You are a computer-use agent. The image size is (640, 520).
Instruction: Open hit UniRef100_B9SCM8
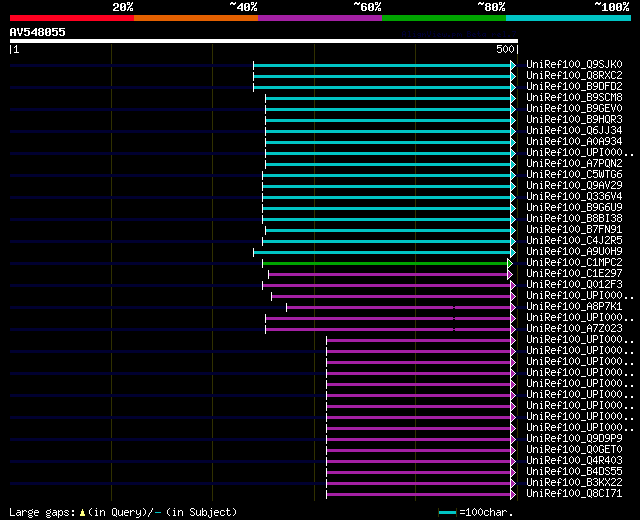[x=574, y=98]
